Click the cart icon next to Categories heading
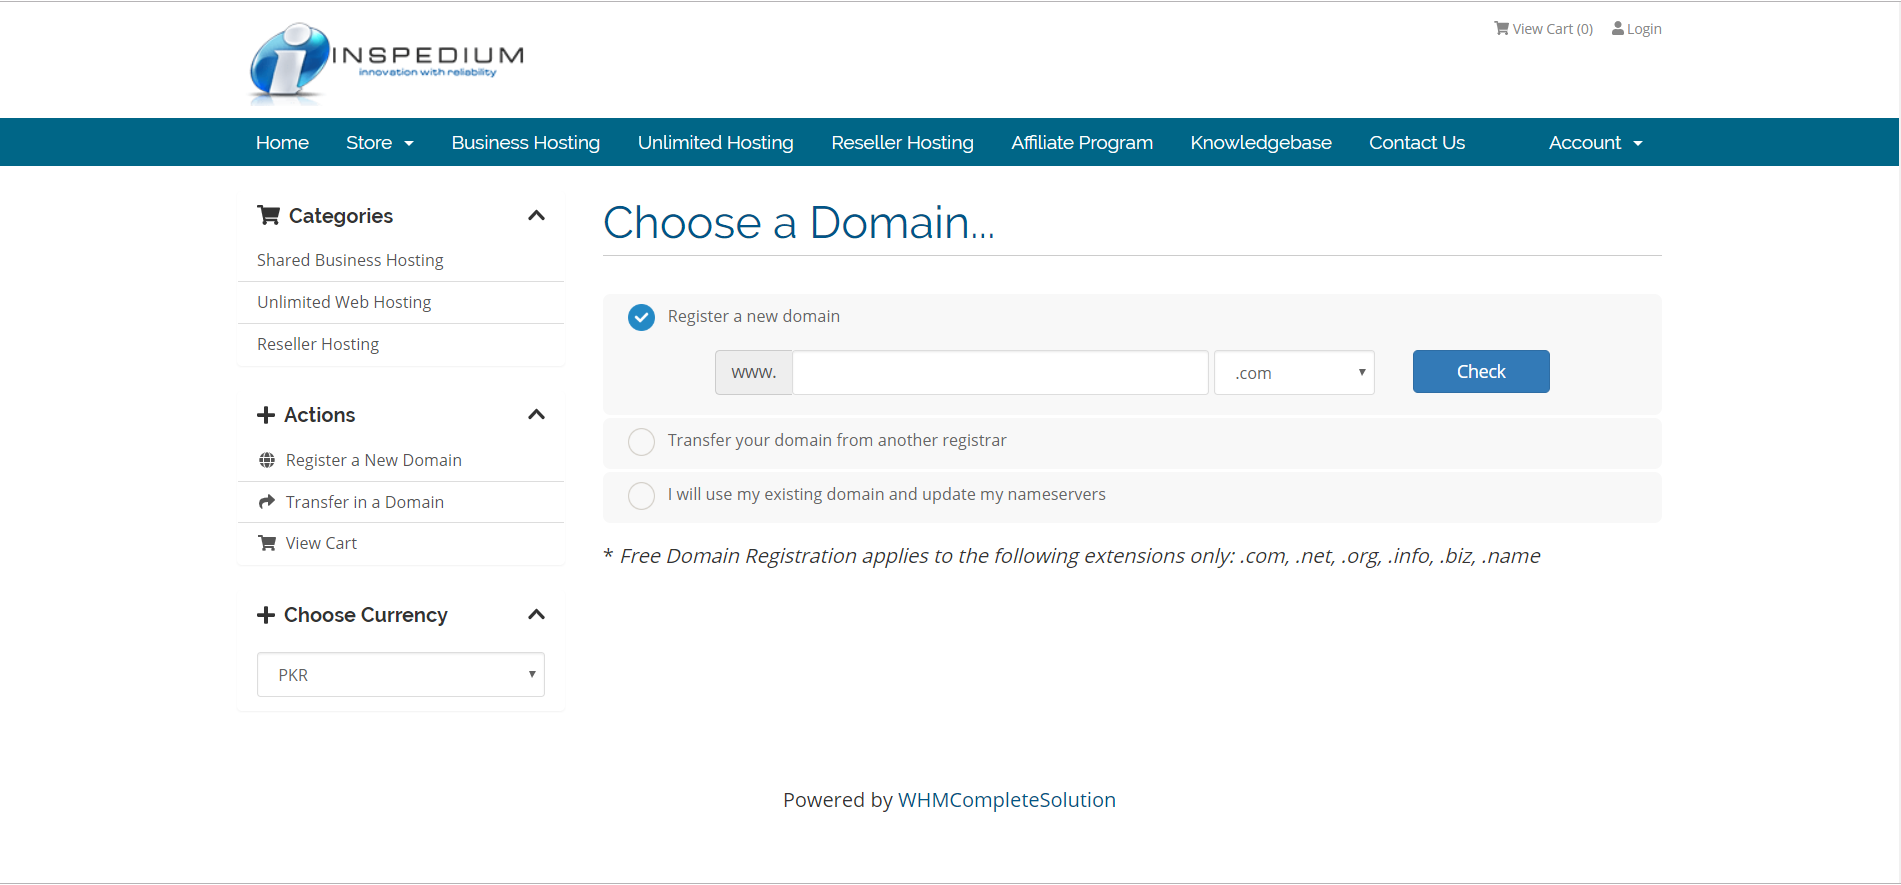Image resolution: width=1901 pixels, height=885 pixels. [x=268, y=215]
